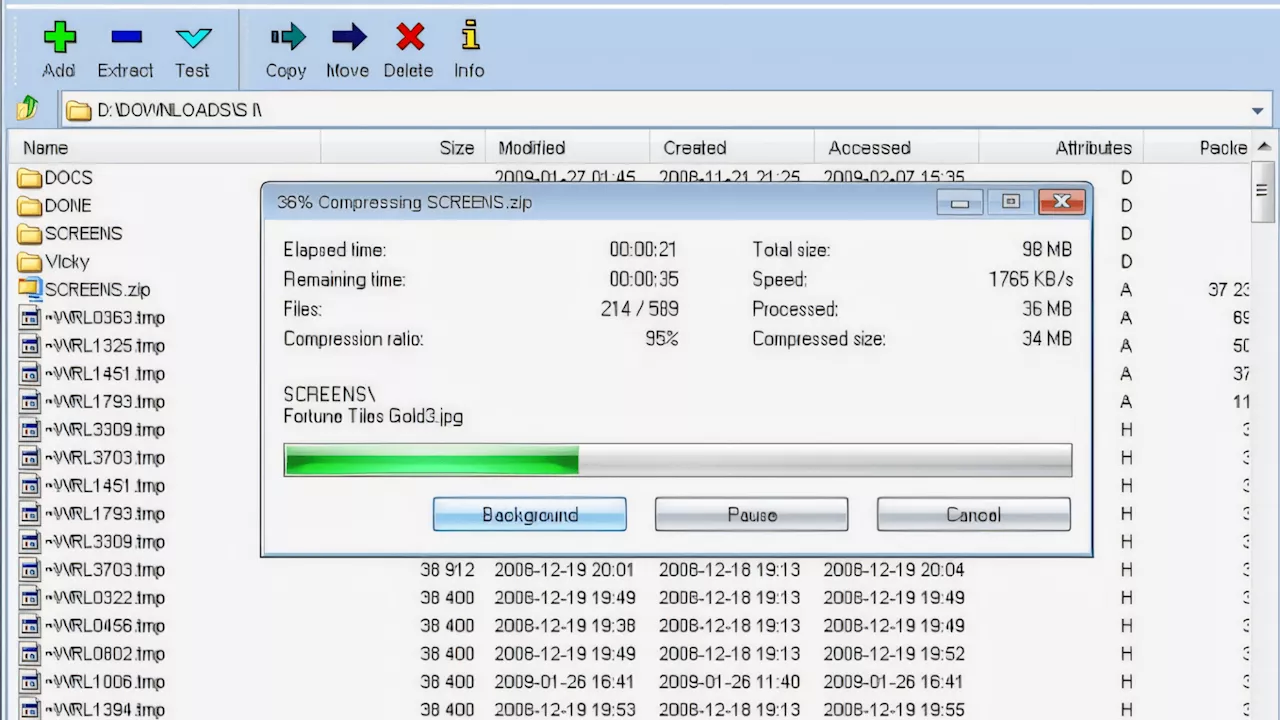This screenshot has width=1280, height=720.
Task: Select the DOCS folder icon
Action: [x=29, y=178]
